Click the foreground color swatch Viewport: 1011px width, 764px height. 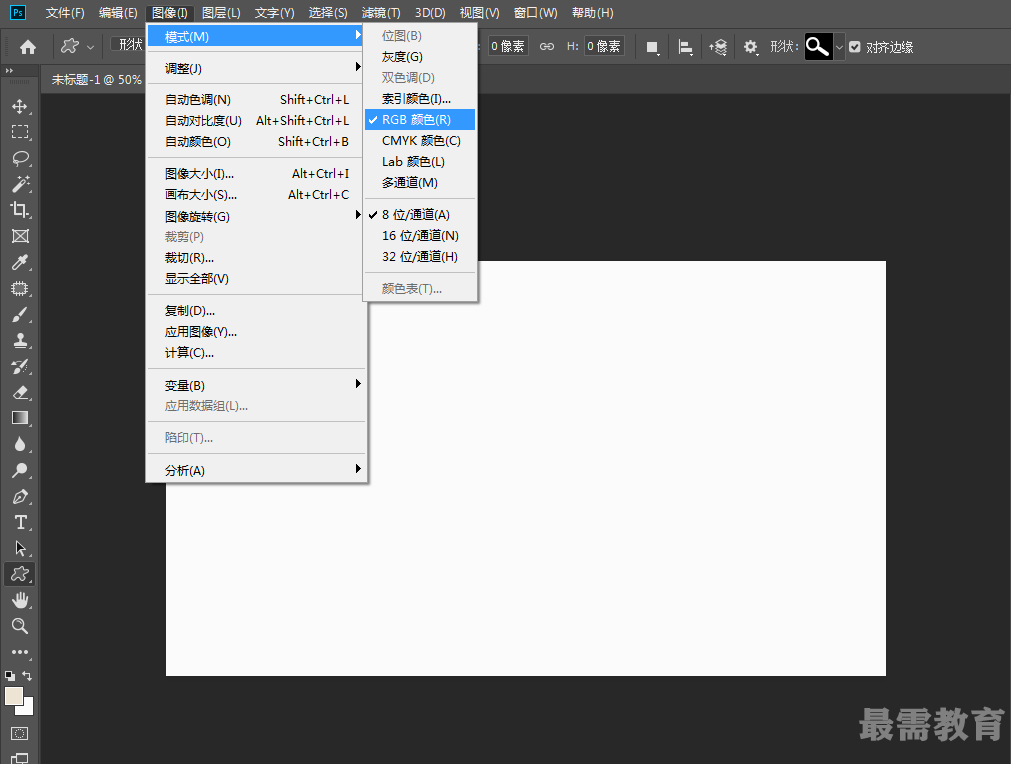click(14, 696)
